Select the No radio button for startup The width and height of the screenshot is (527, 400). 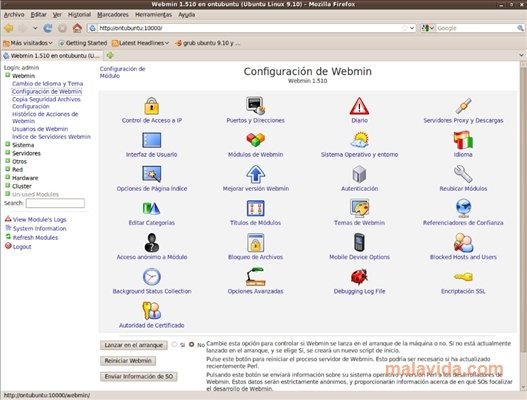192,345
